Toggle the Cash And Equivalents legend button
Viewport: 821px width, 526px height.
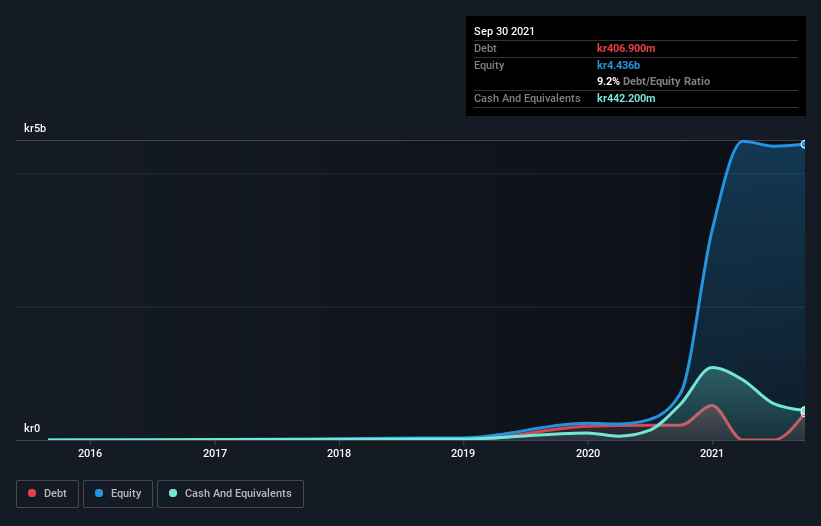230,494
